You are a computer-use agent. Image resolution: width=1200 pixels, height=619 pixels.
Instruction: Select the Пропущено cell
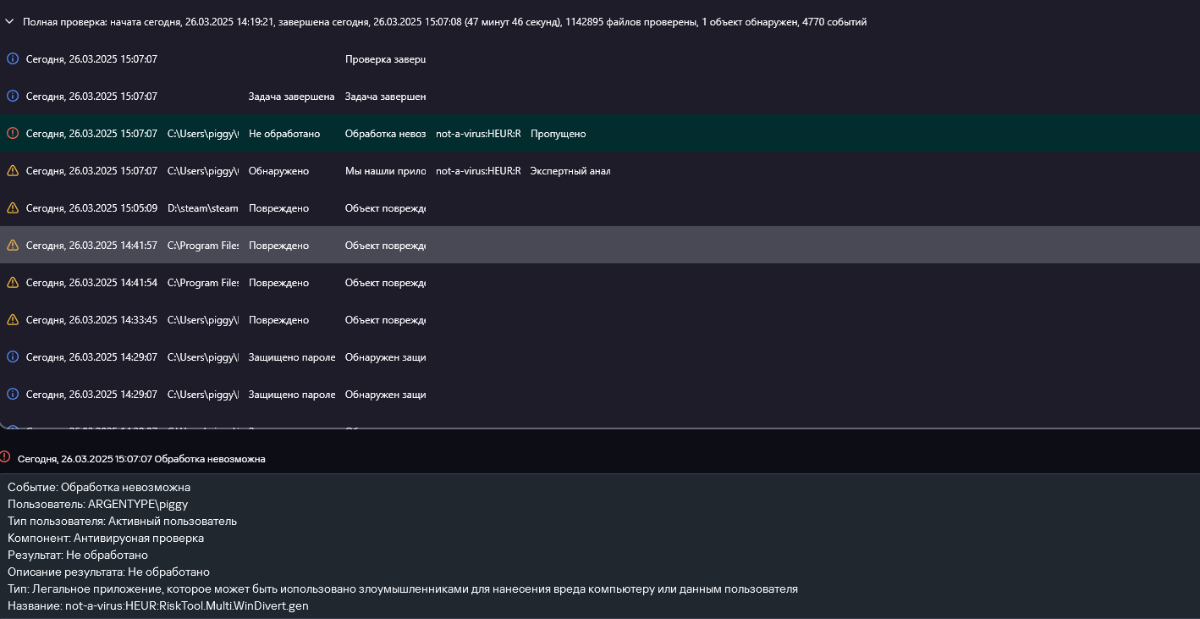558,134
